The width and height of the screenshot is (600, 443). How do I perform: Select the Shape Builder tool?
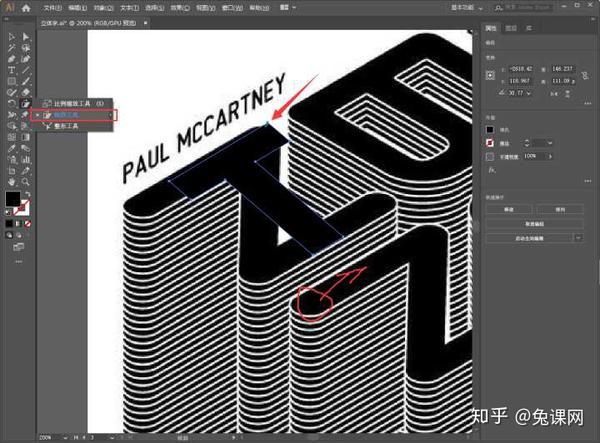click(x=11, y=126)
